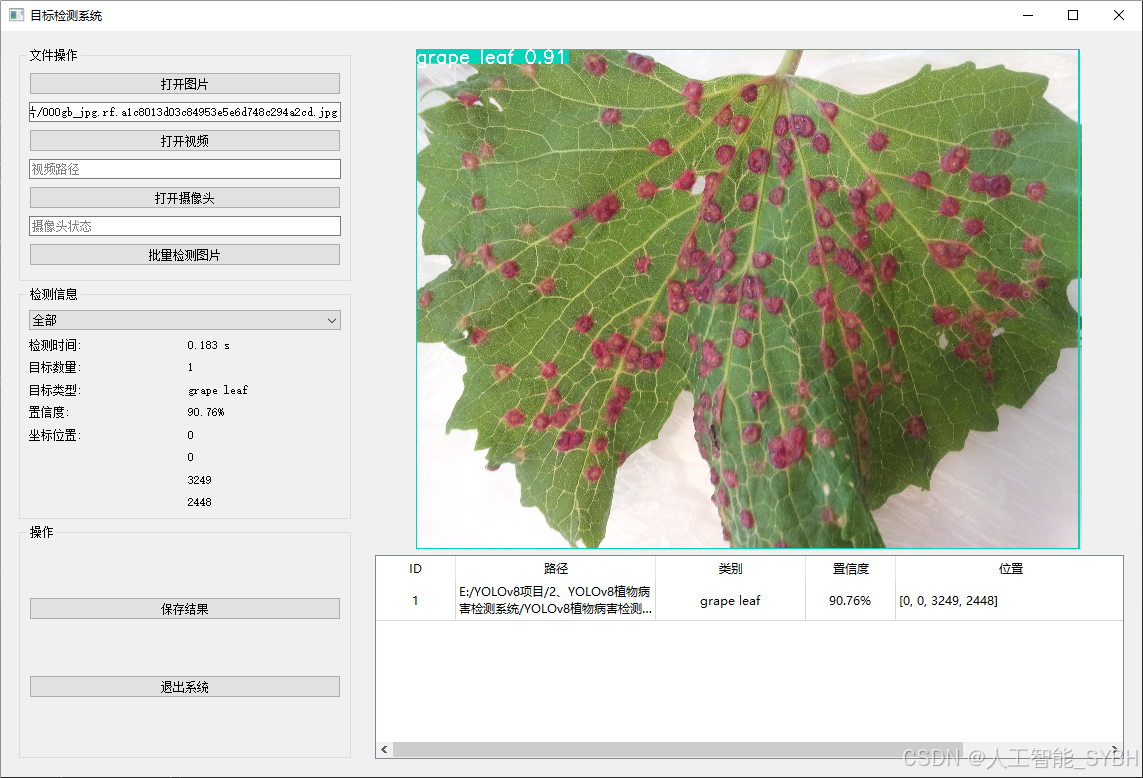The width and height of the screenshot is (1143, 778).
Task: Click the 打开摄像头 button
Action: tap(184, 198)
